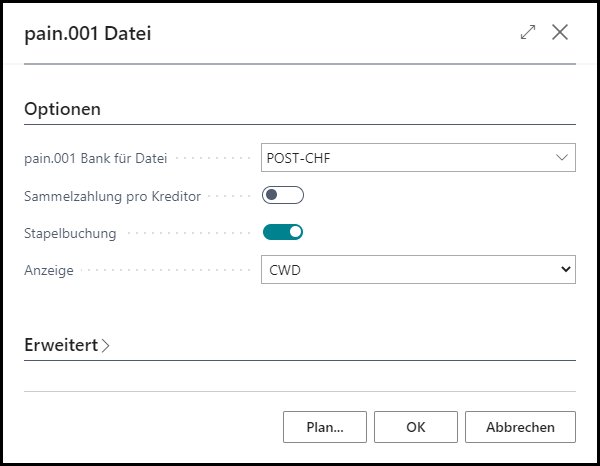The height and width of the screenshot is (466, 600).
Task: Click the pain.001 Datei dialog title
Action: tap(88, 33)
